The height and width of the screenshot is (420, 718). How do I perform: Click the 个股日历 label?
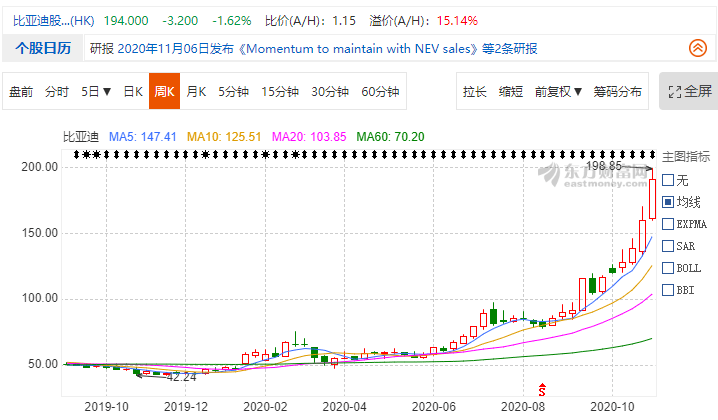(43, 48)
